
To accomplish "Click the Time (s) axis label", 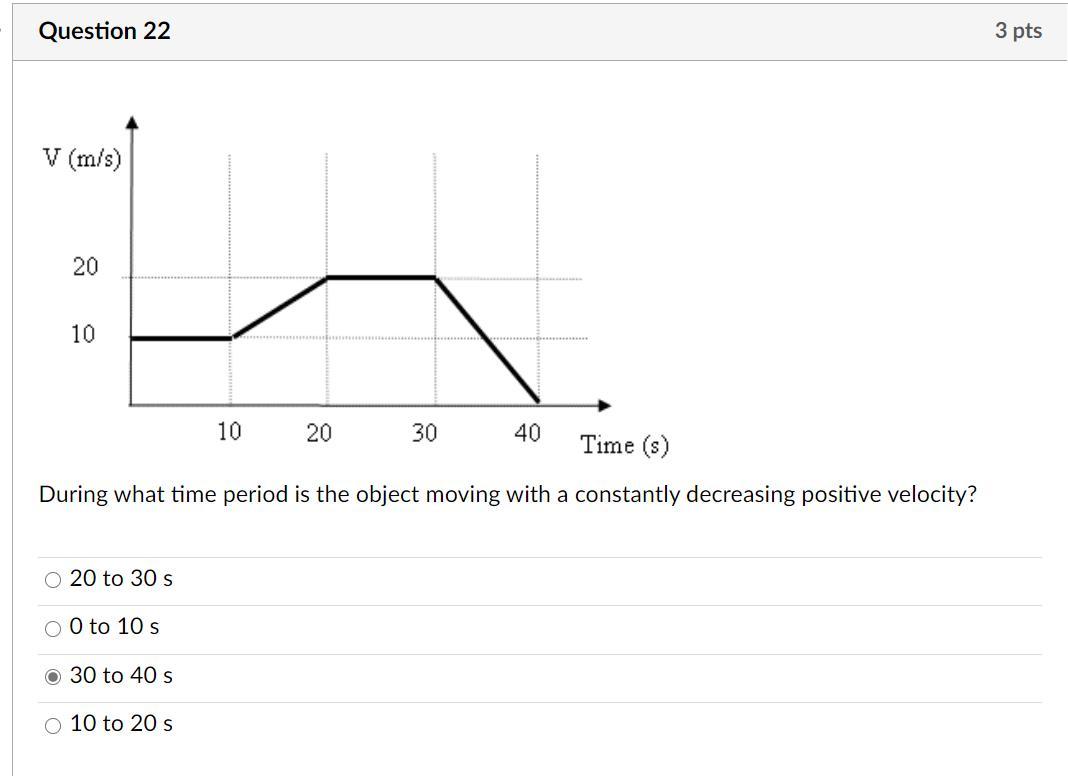I will point(625,446).
